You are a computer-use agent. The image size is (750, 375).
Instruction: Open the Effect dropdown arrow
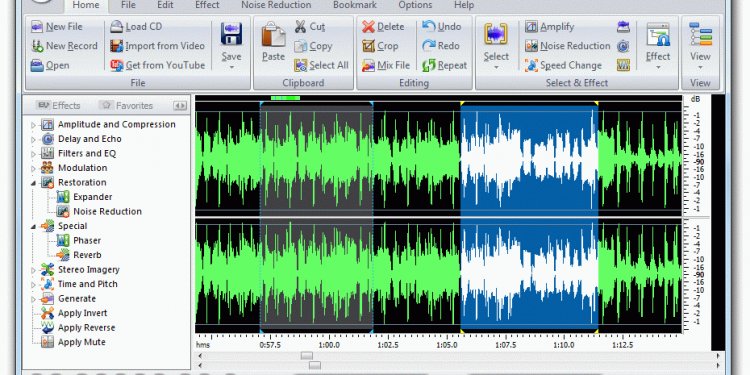[x=658, y=67]
